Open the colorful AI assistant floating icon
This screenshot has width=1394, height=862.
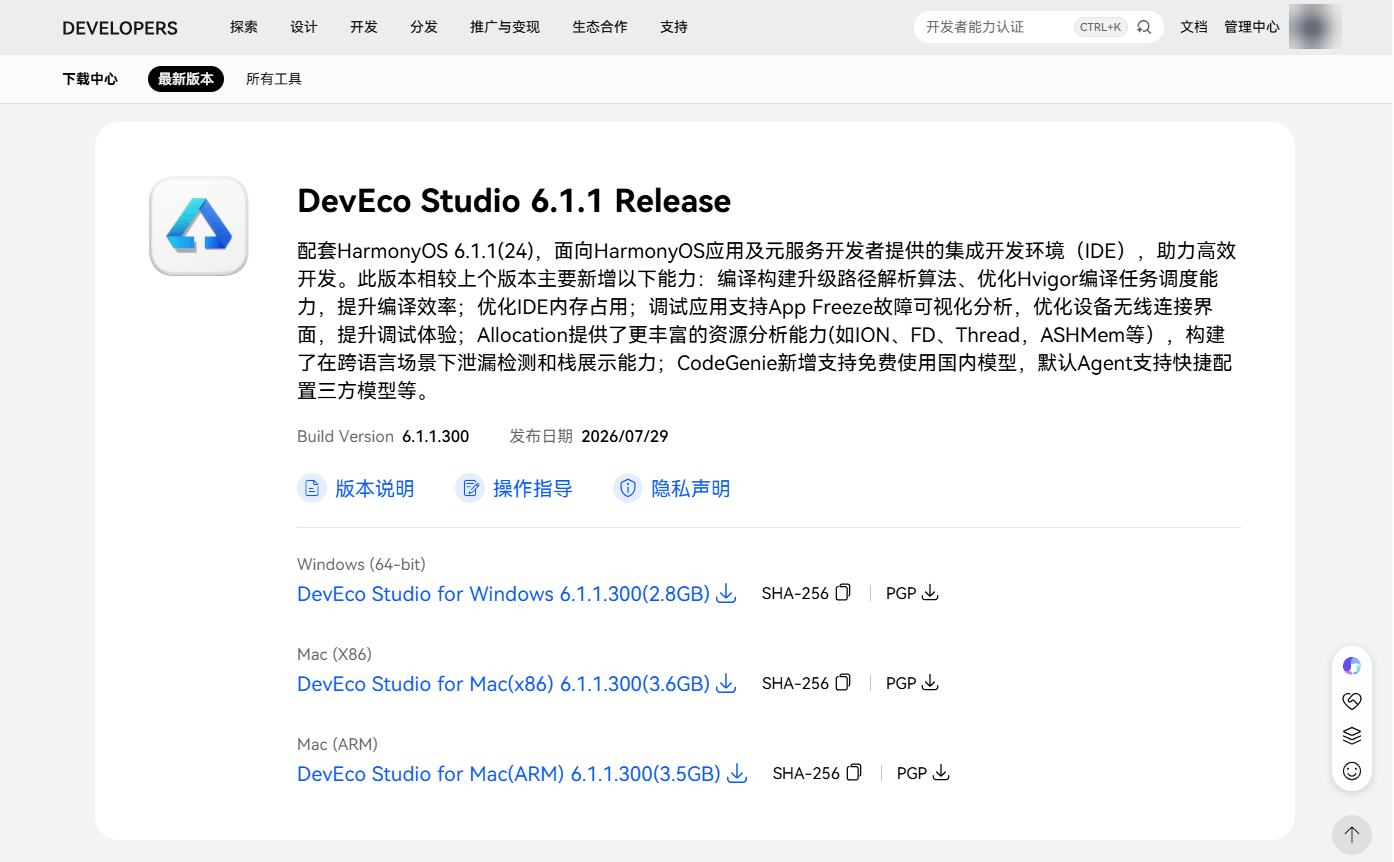(1352, 666)
